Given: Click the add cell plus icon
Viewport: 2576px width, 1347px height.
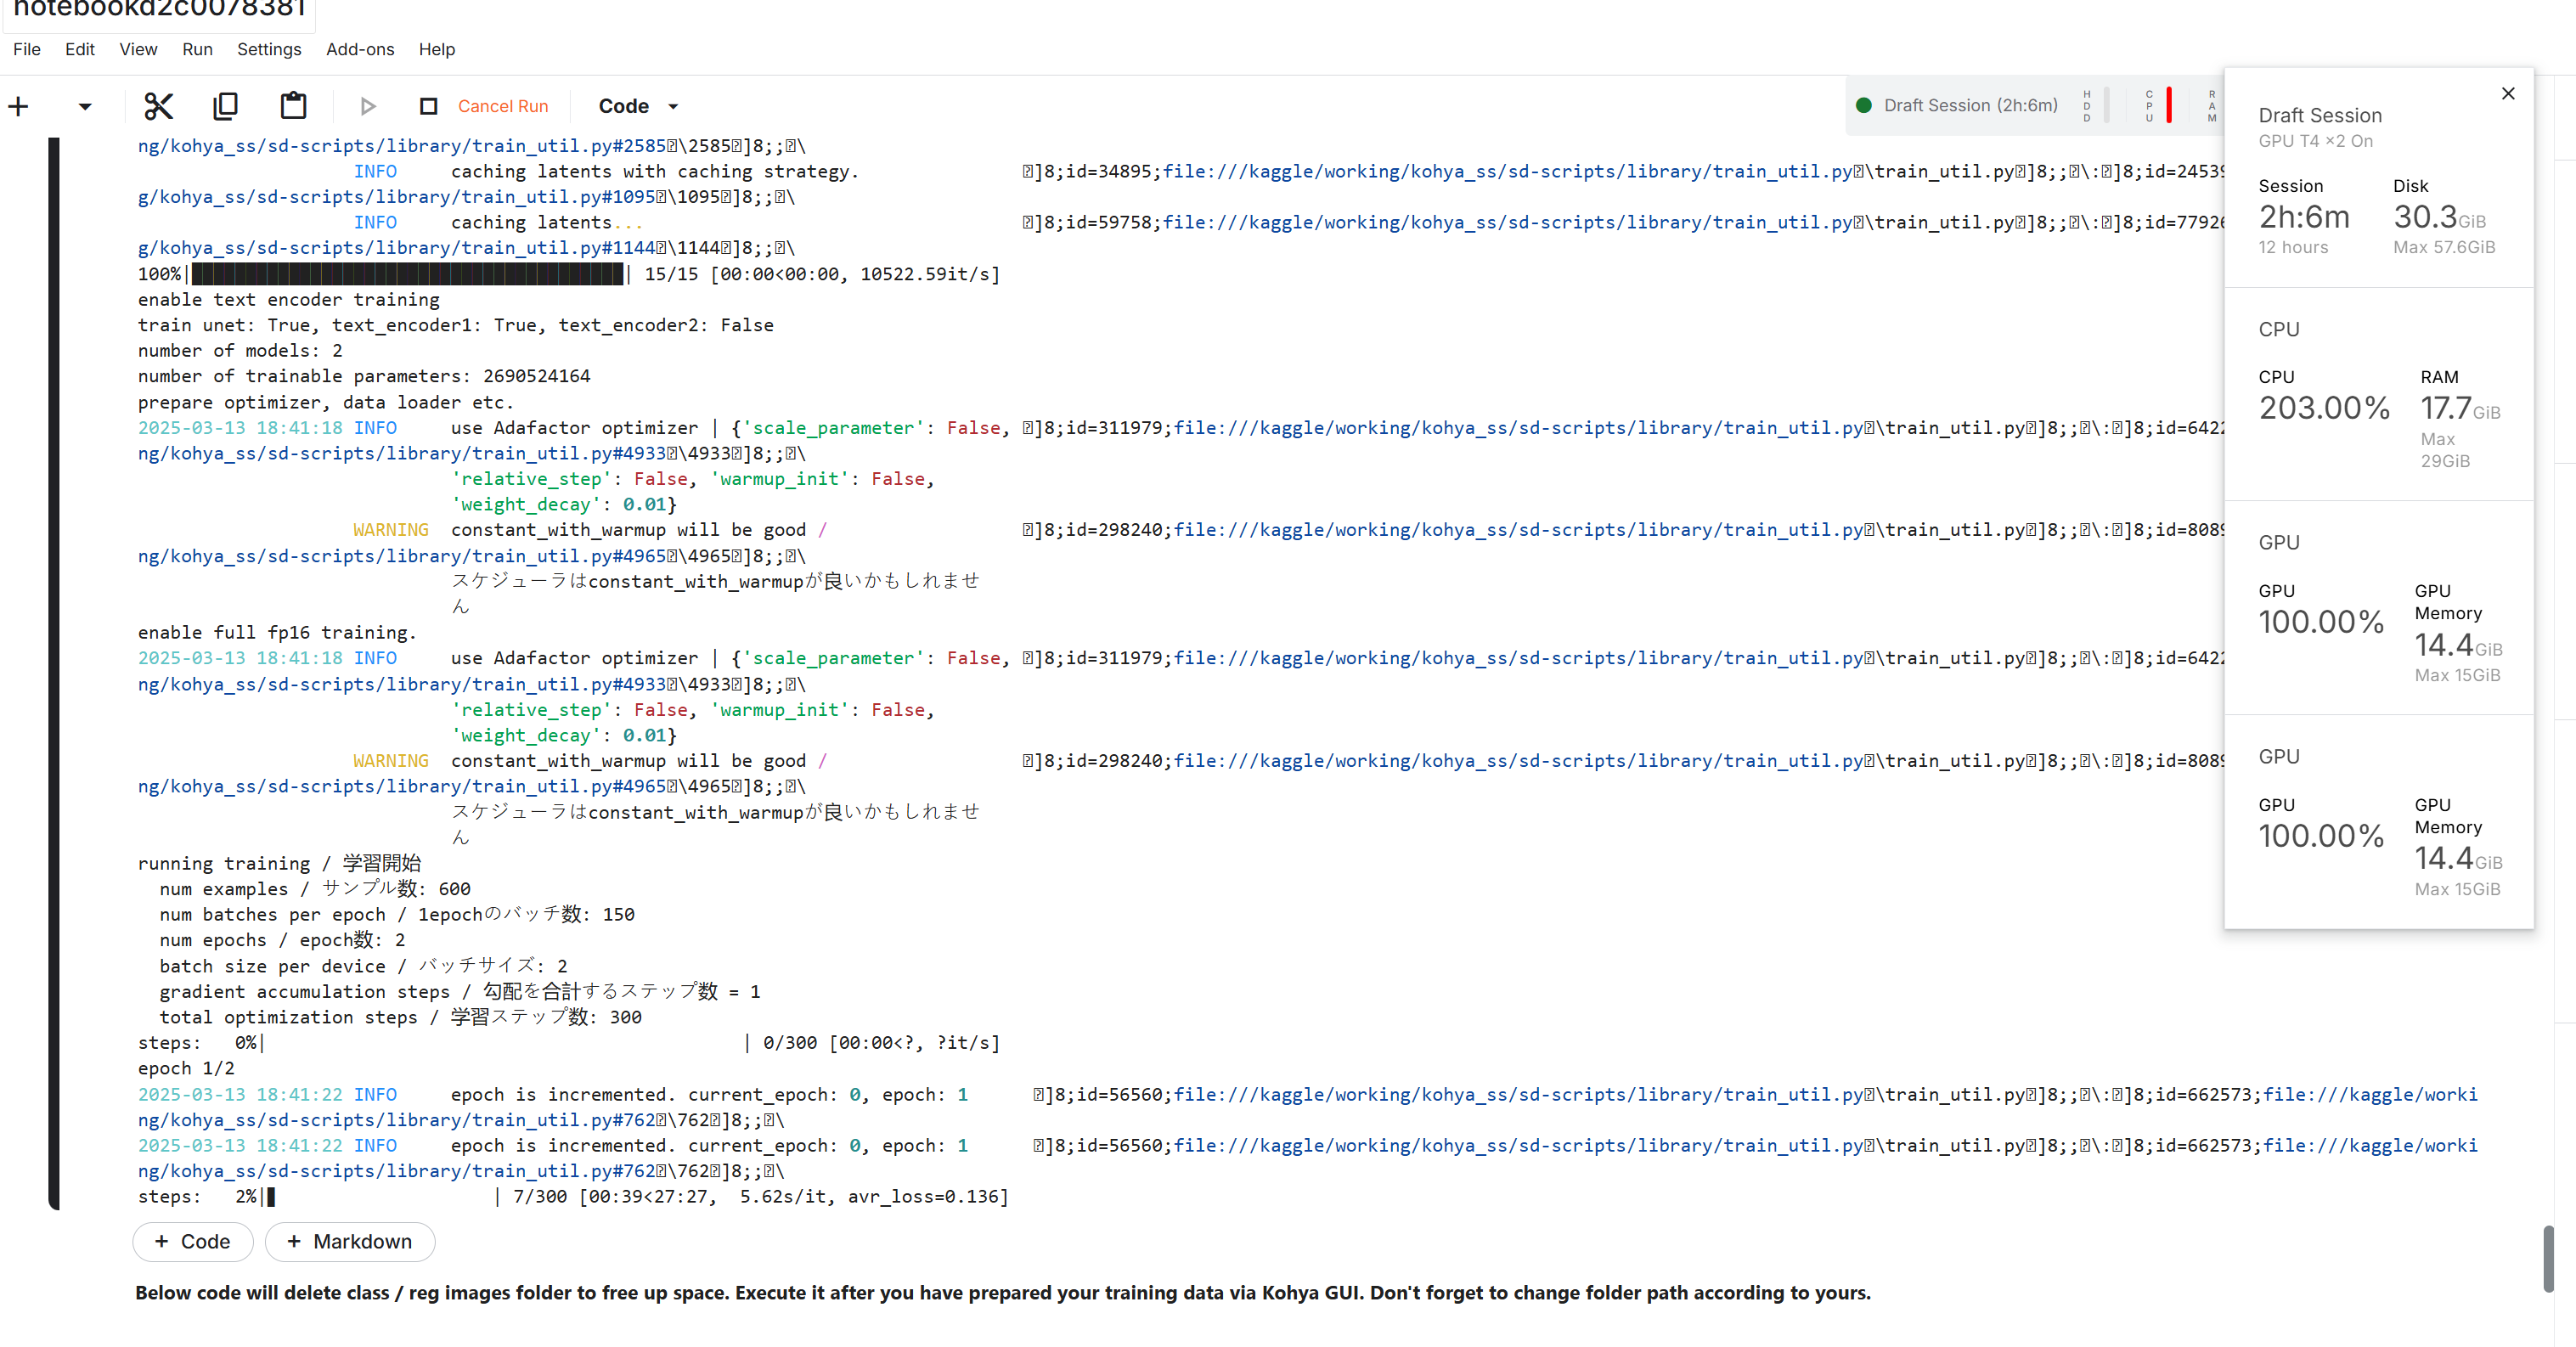Looking at the screenshot, I should (x=18, y=106).
